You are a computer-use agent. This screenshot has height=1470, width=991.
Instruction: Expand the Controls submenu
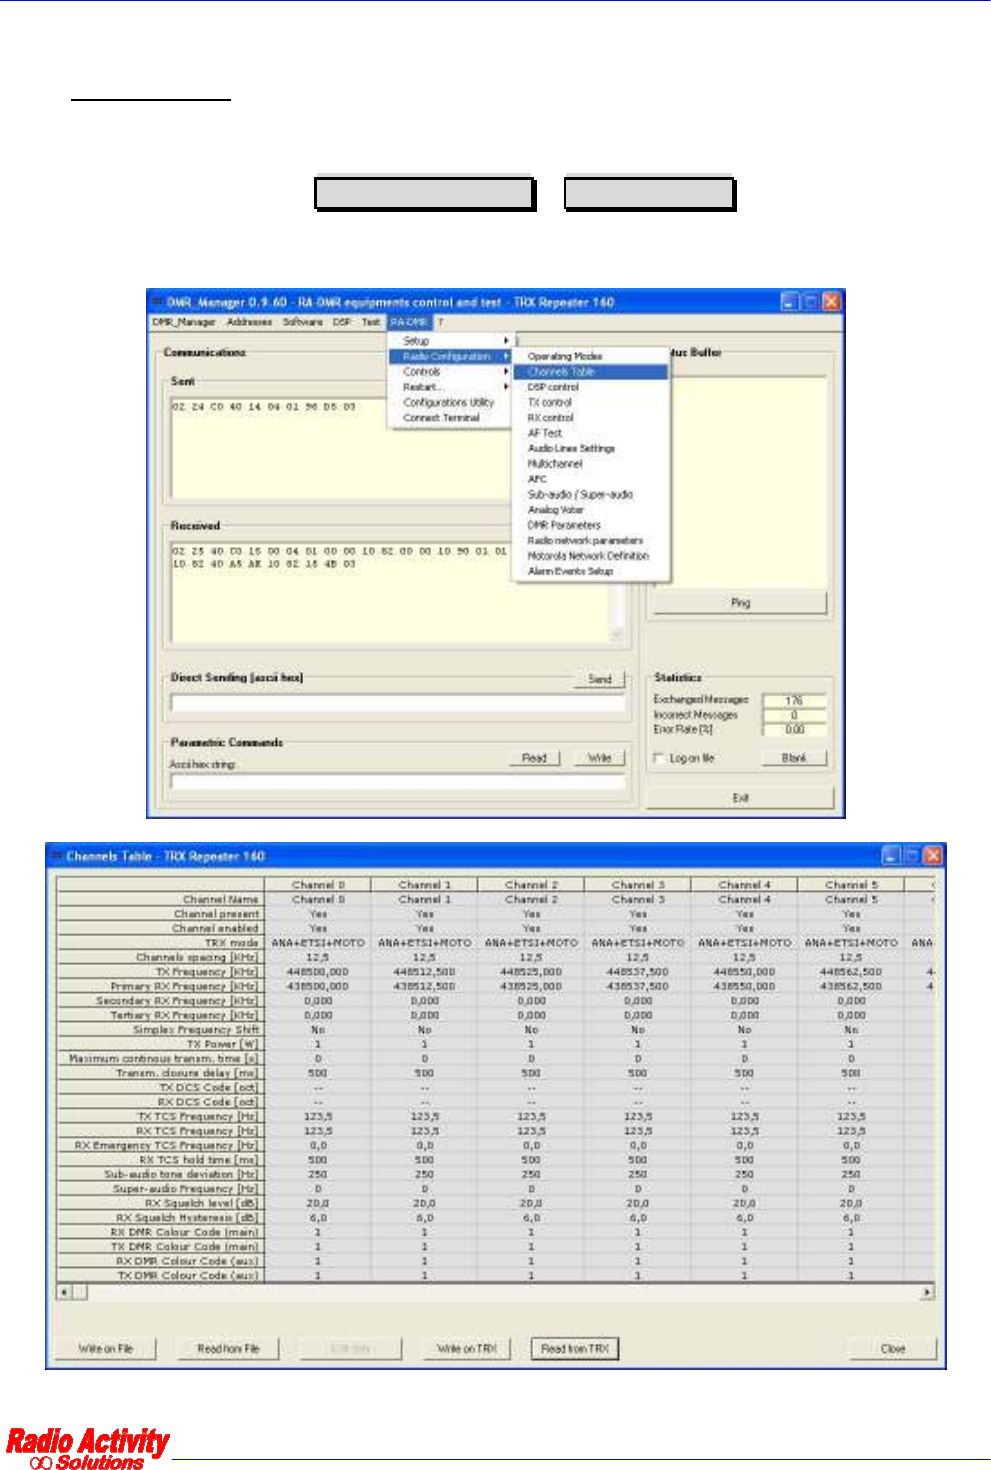450,372
